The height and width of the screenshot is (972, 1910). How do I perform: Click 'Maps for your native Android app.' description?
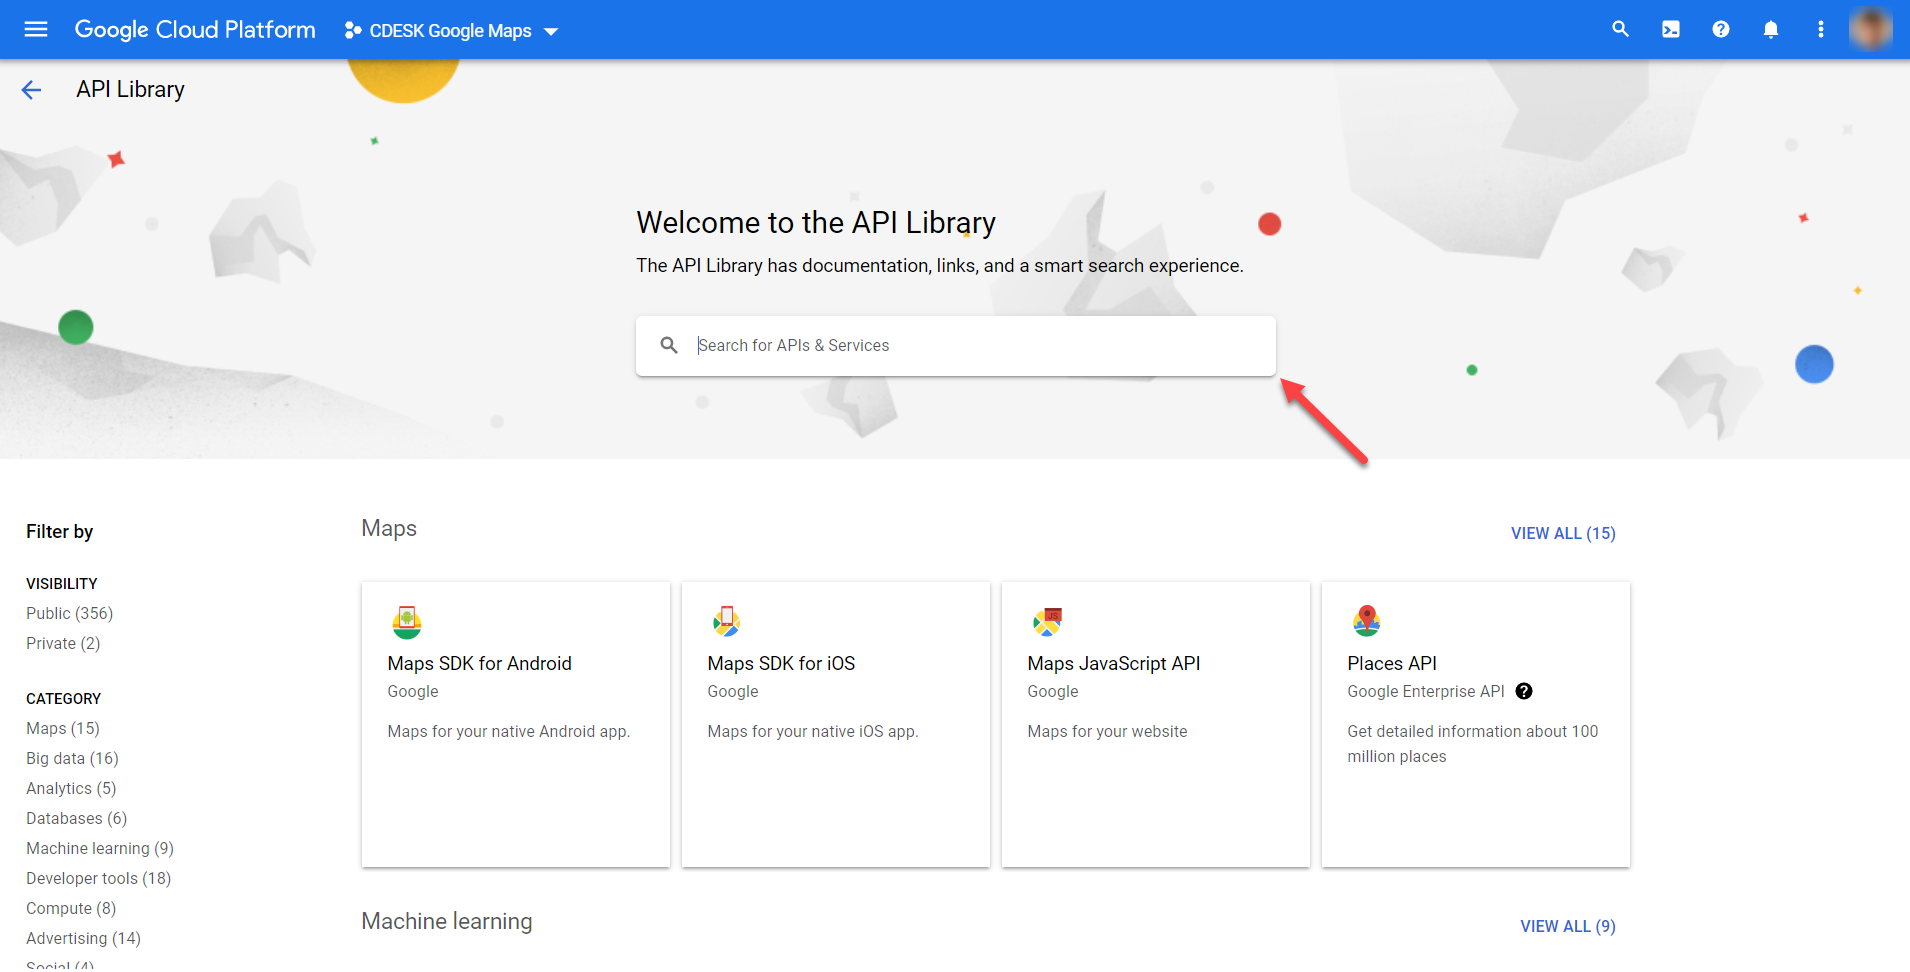click(x=509, y=731)
